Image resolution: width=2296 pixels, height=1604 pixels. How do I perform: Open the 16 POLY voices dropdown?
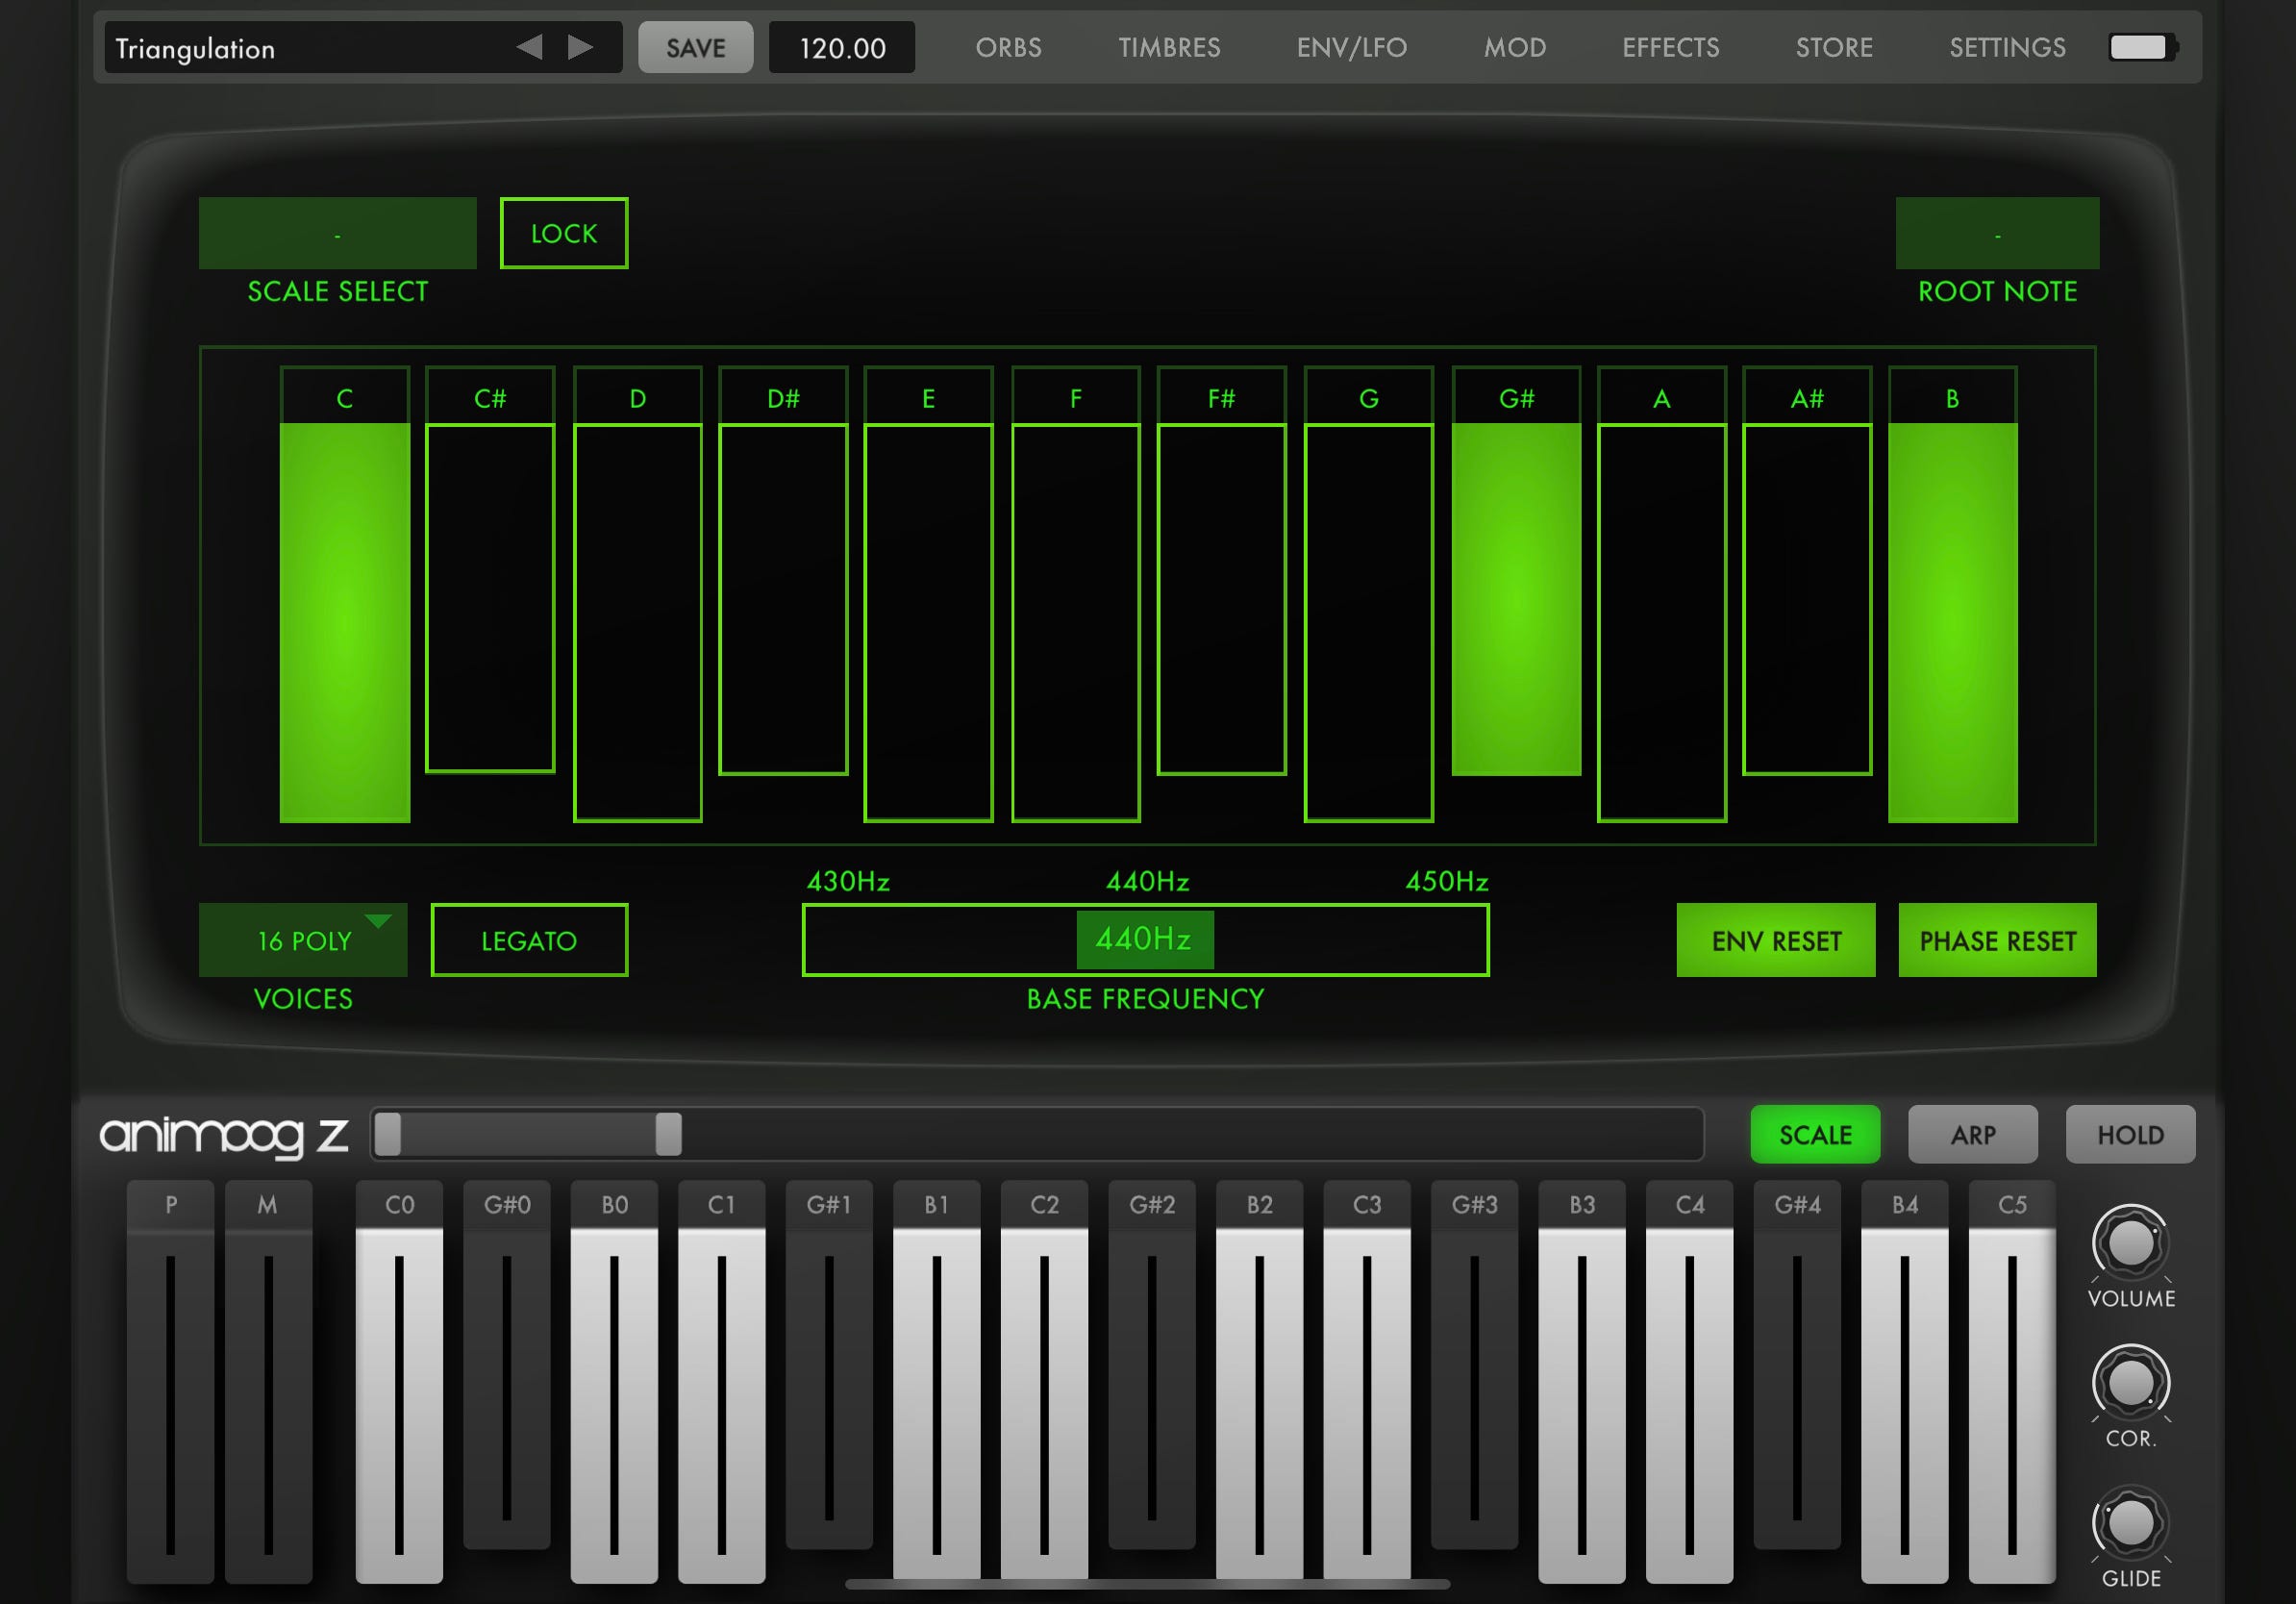(303, 940)
